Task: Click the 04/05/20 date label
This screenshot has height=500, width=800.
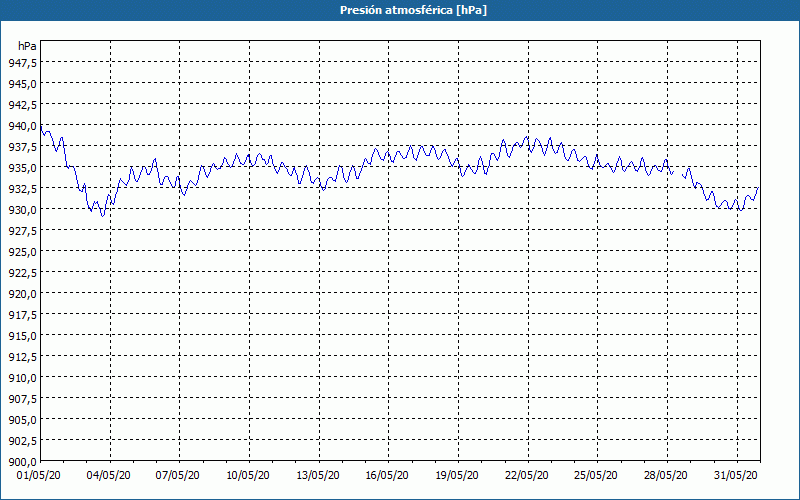Action: [x=108, y=476]
